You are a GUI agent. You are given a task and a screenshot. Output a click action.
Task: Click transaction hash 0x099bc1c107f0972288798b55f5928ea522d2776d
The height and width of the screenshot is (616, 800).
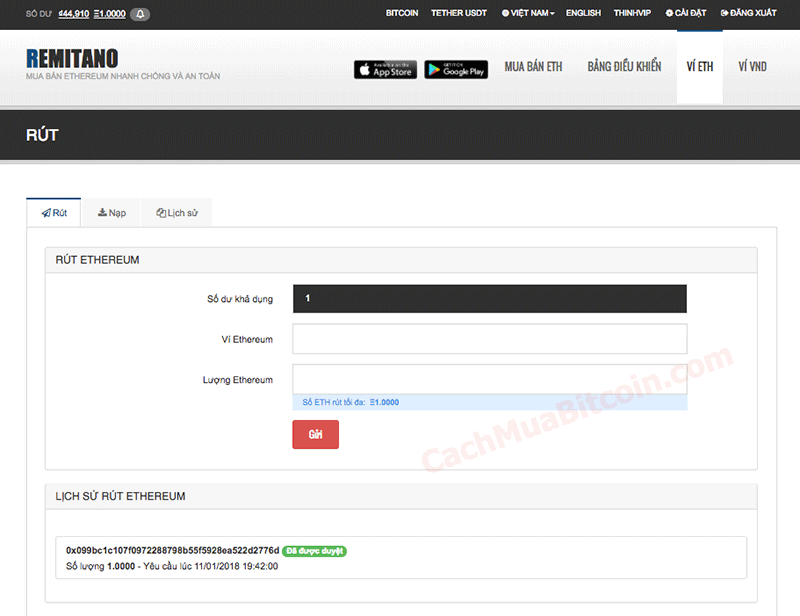[172, 550]
